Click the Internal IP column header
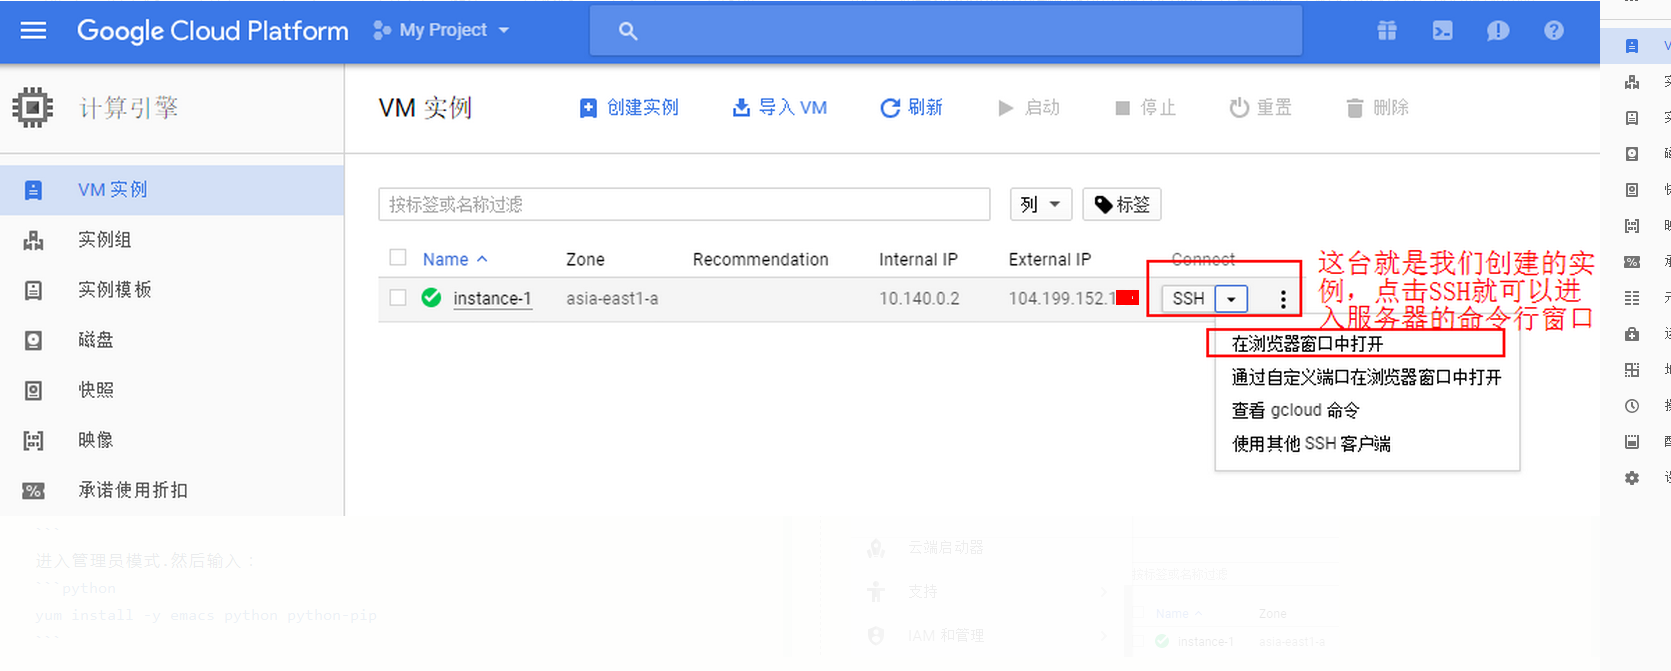Viewport: 1671px width, 671px height. (x=918, y=259)
